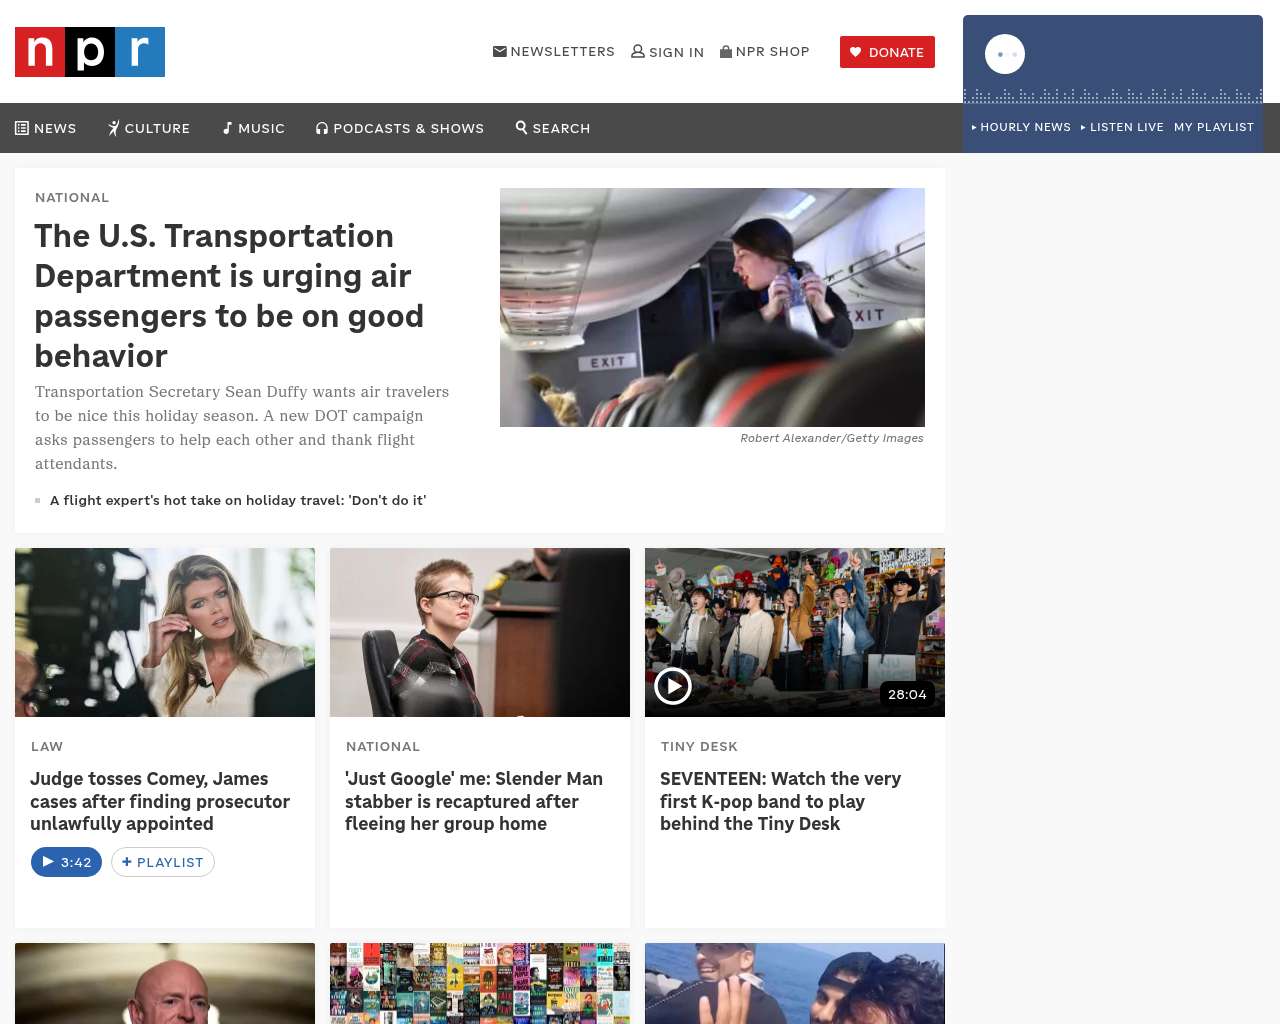
Task: Open Newsletters via envelope icon
Action: tap(500, 51)
